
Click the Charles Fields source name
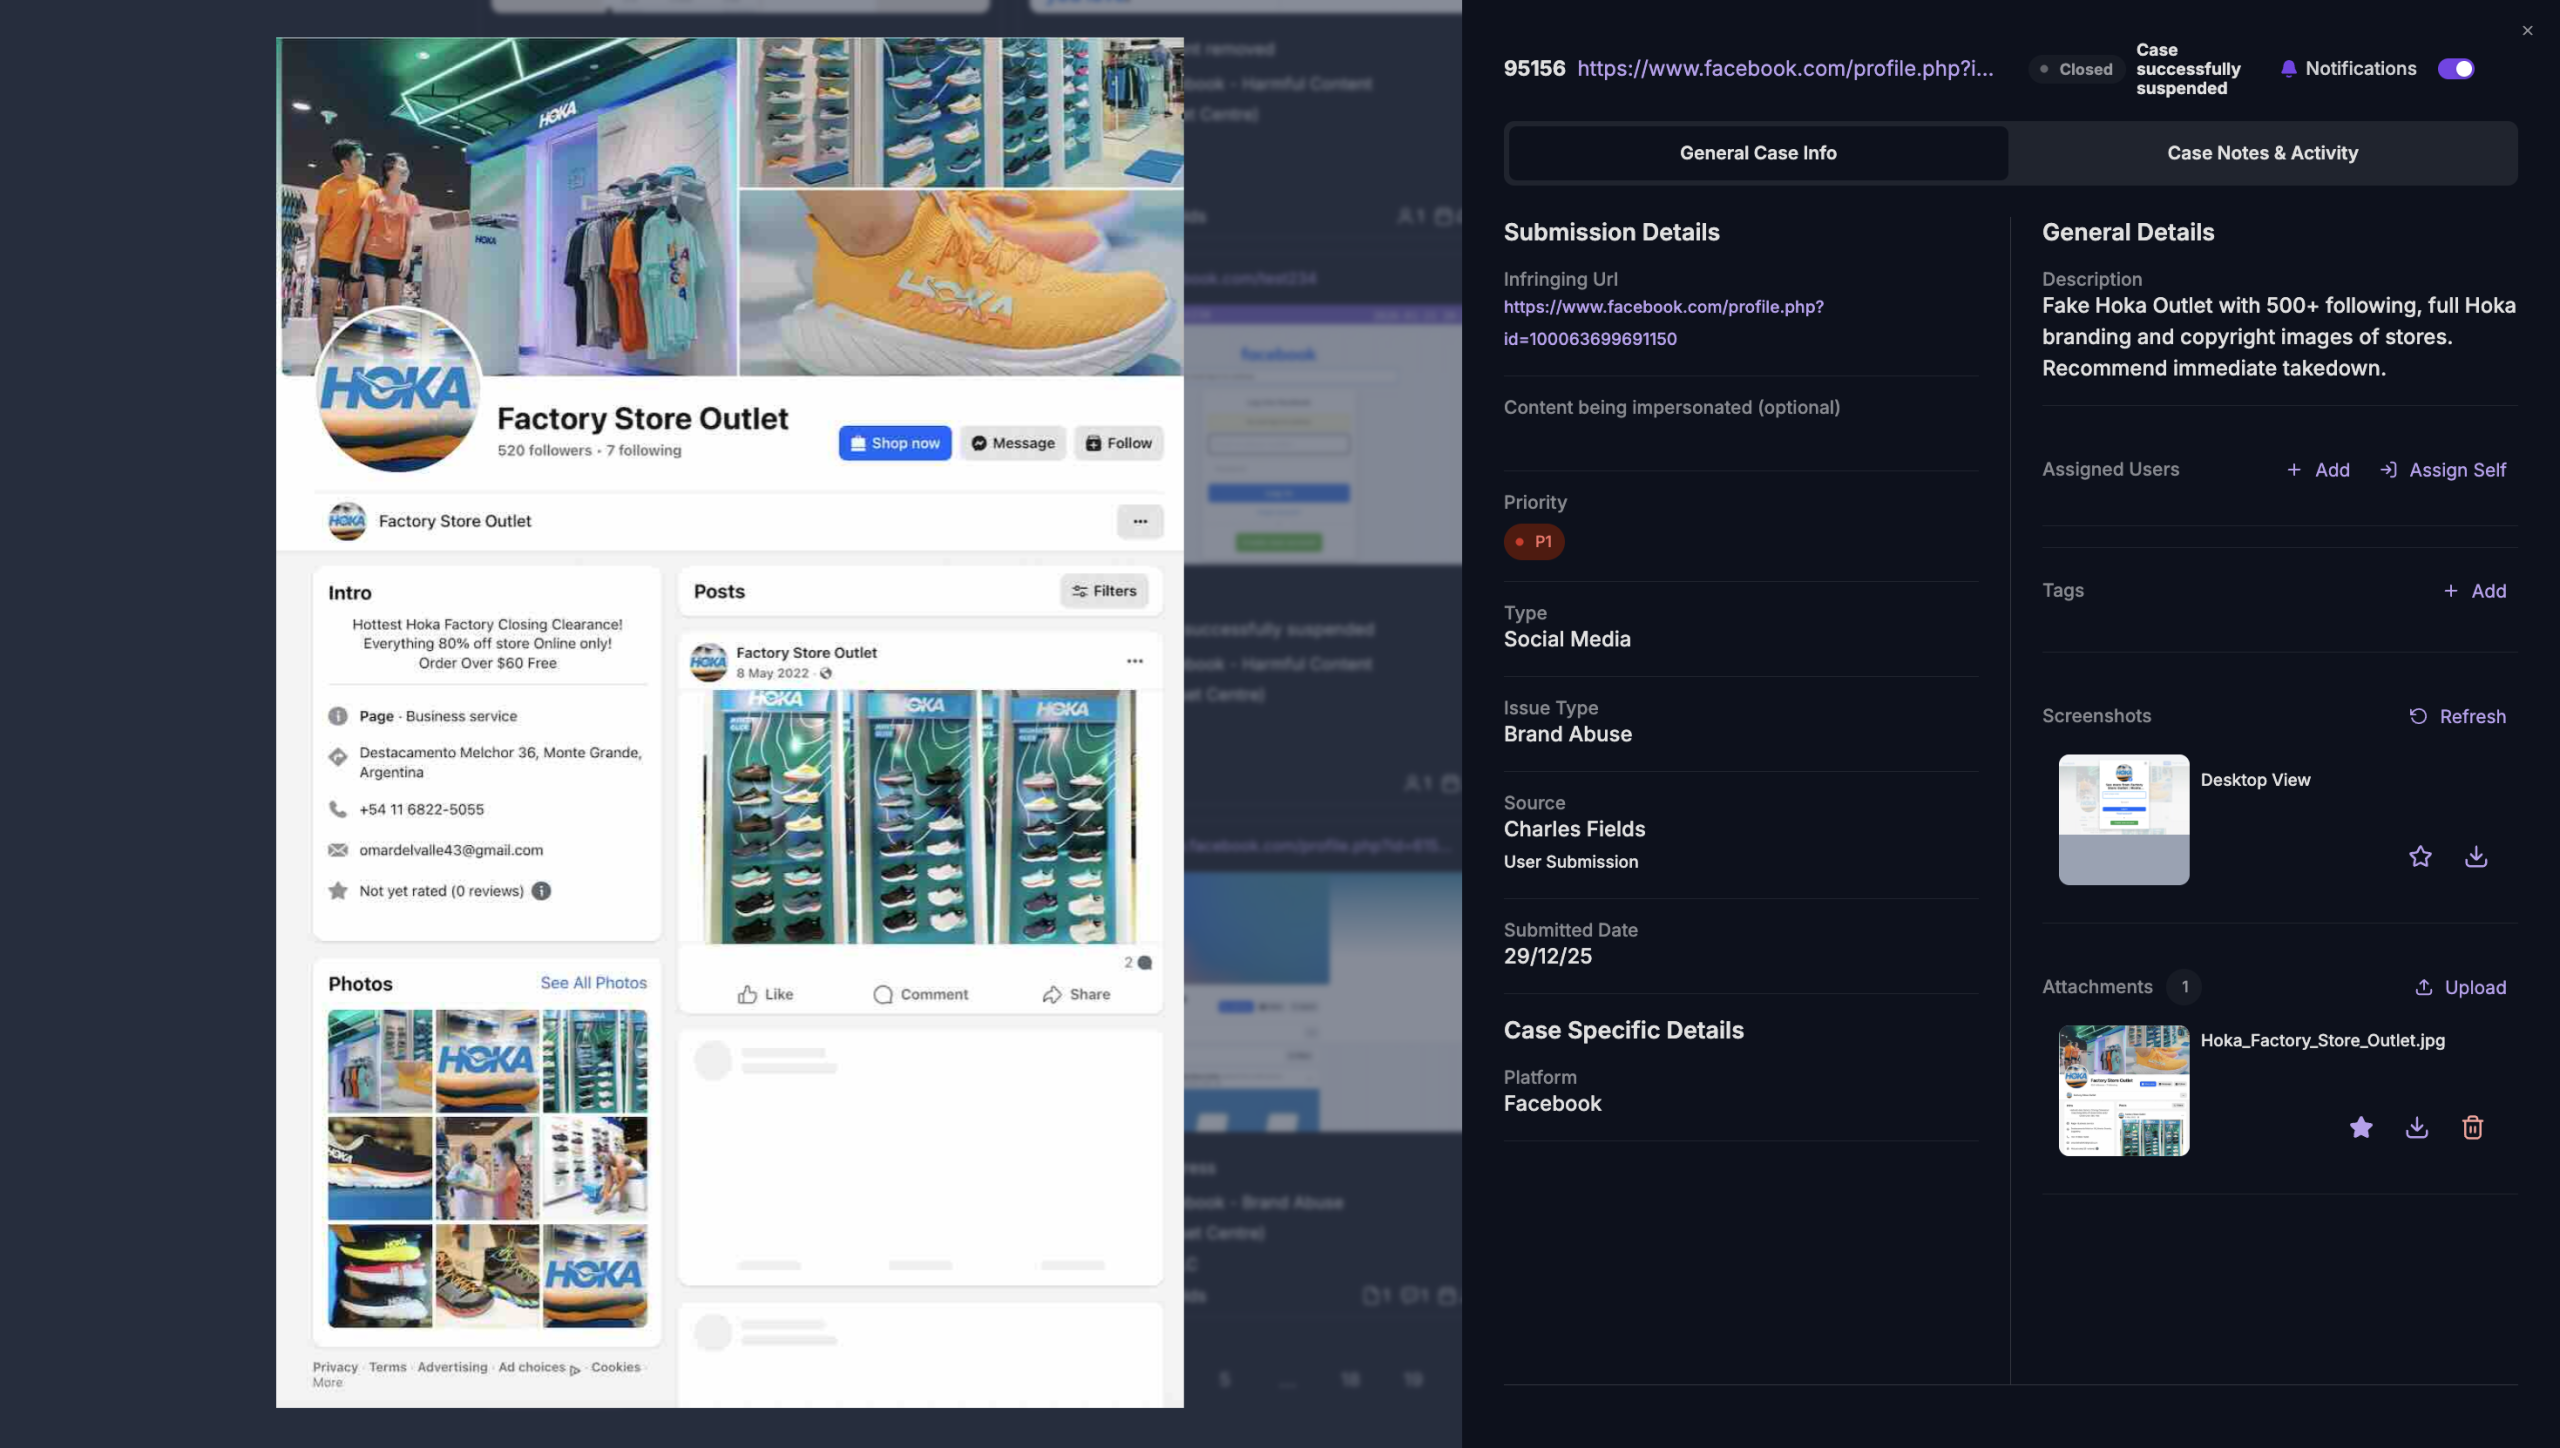[1574, 829]
